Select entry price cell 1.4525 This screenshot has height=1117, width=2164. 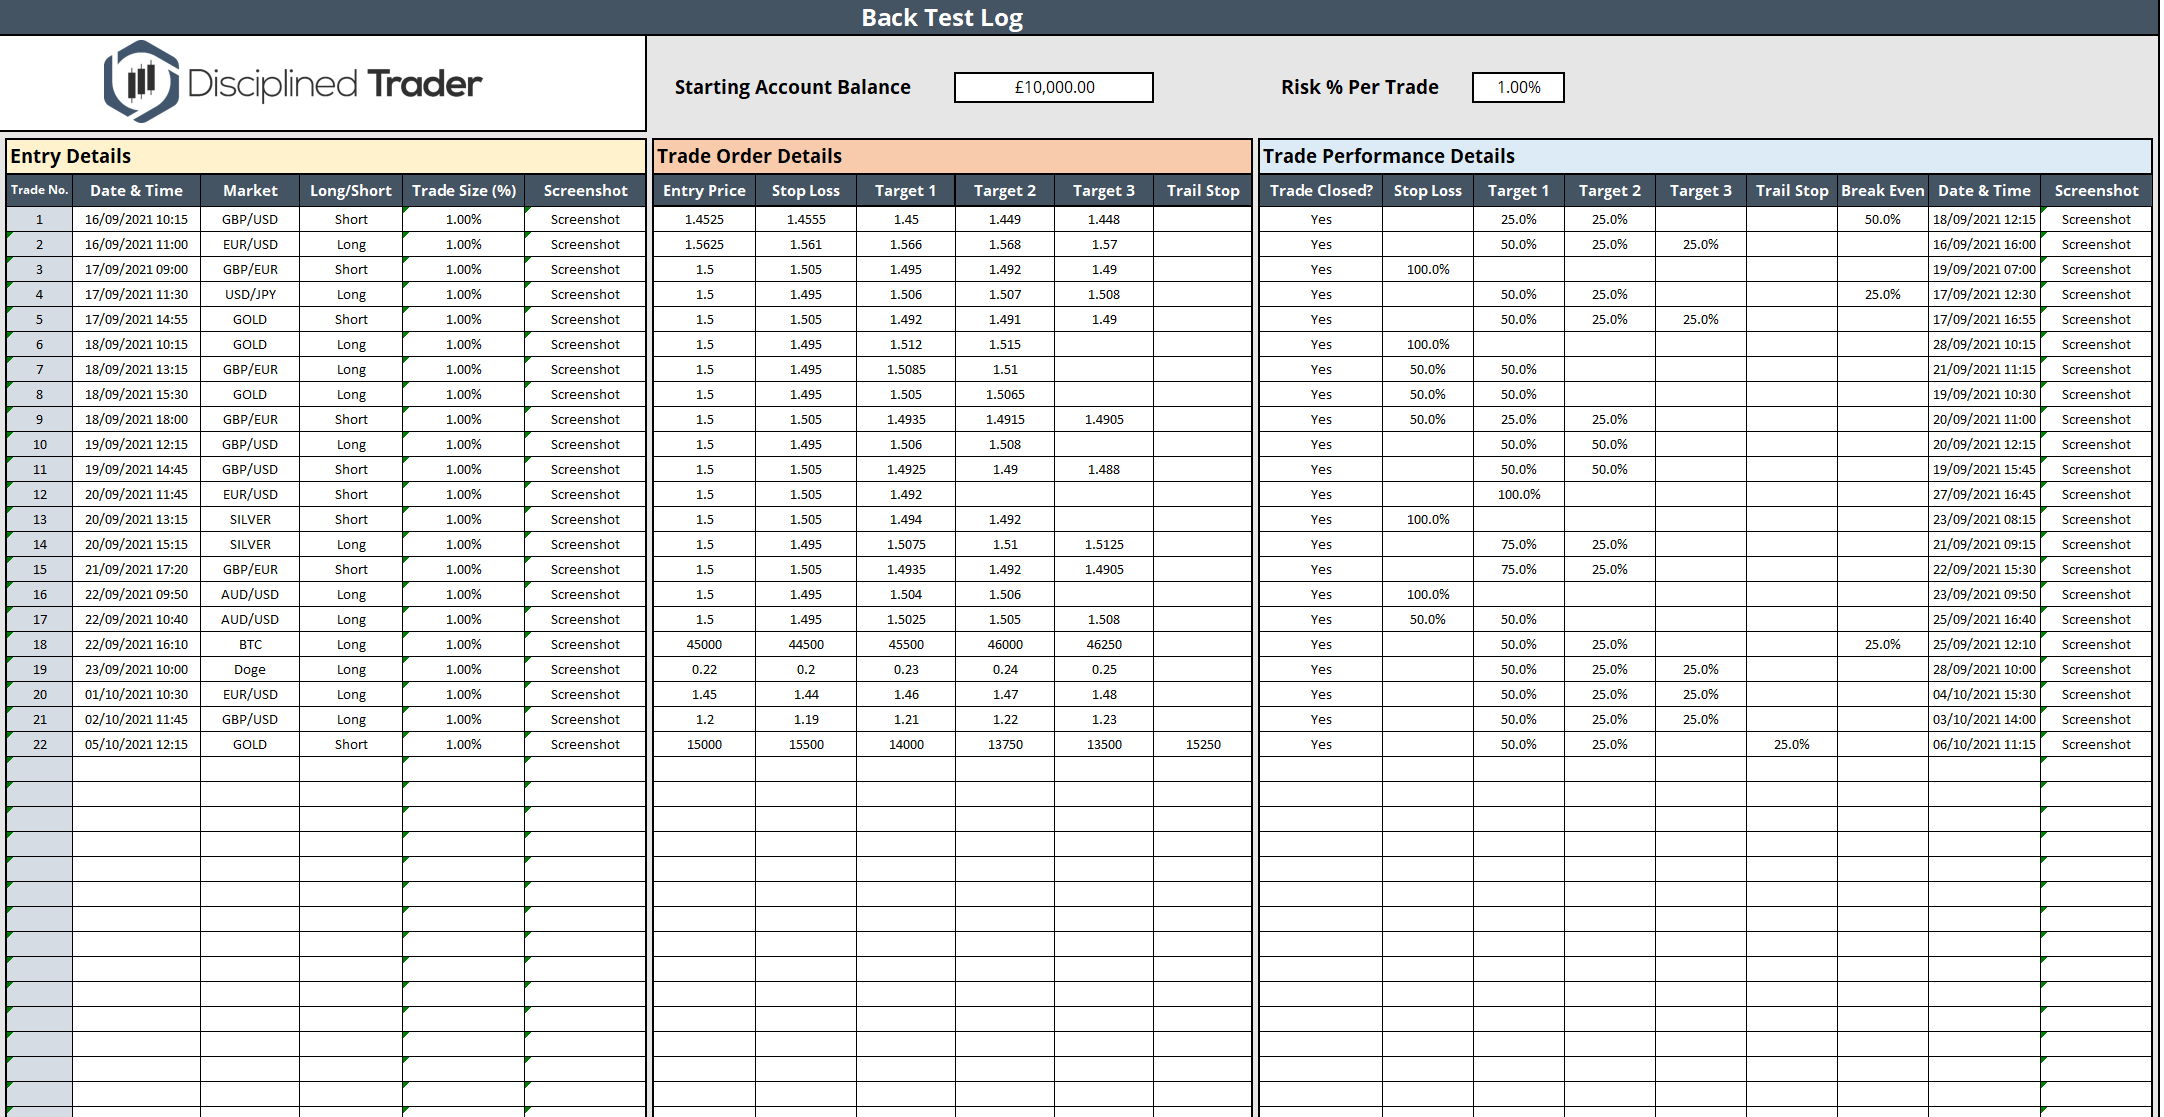click(704, 219)
